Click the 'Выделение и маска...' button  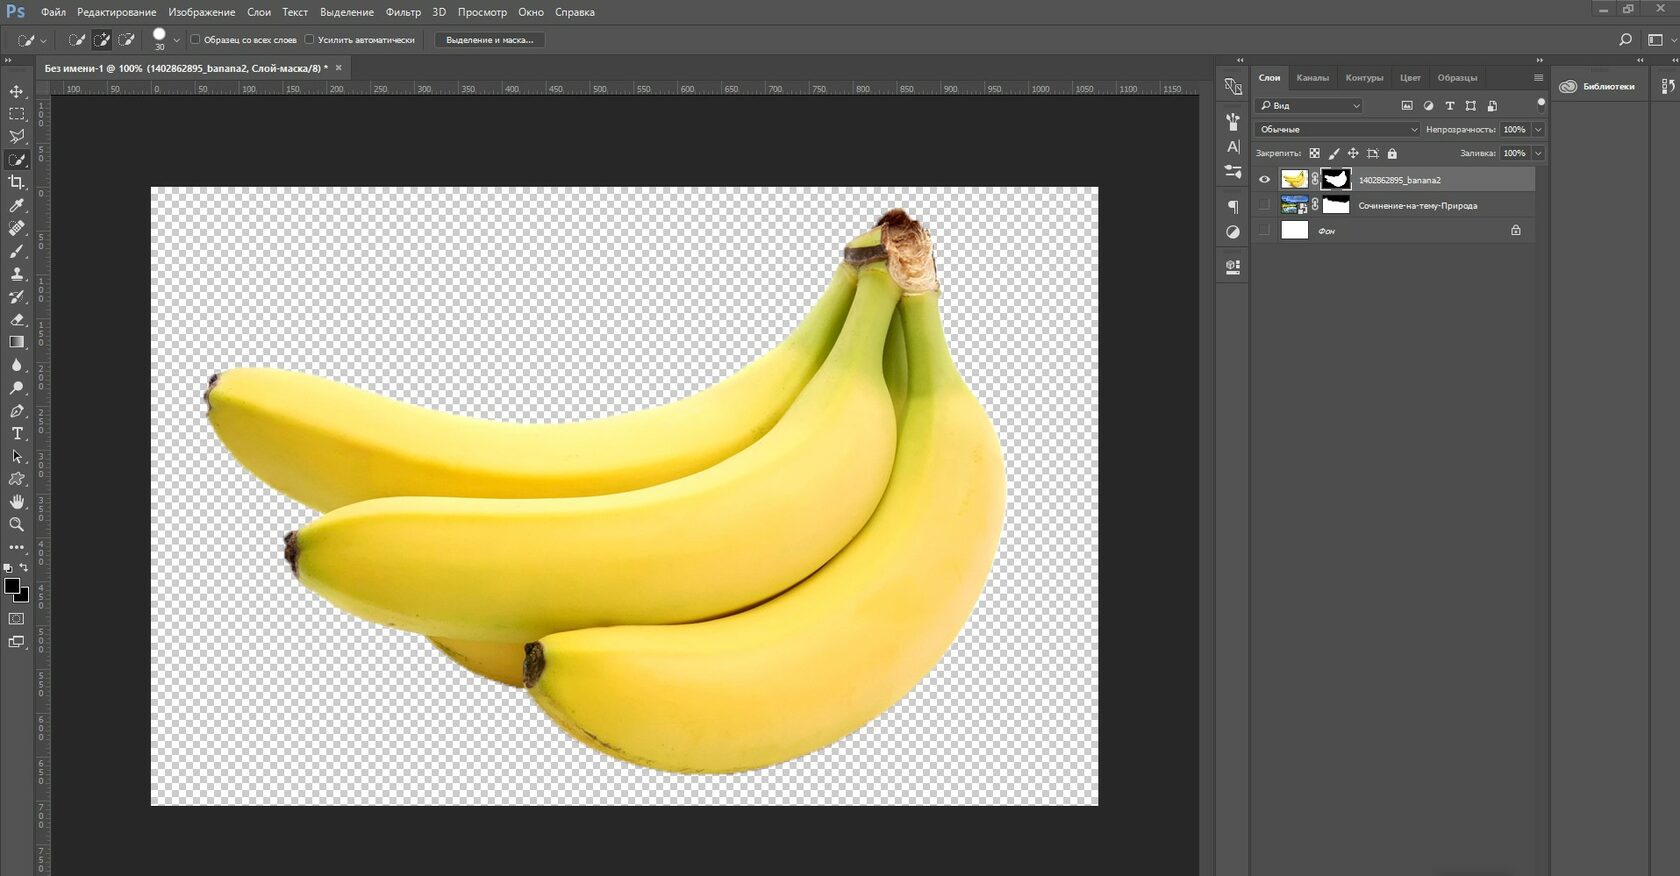[x=489, y=40]
